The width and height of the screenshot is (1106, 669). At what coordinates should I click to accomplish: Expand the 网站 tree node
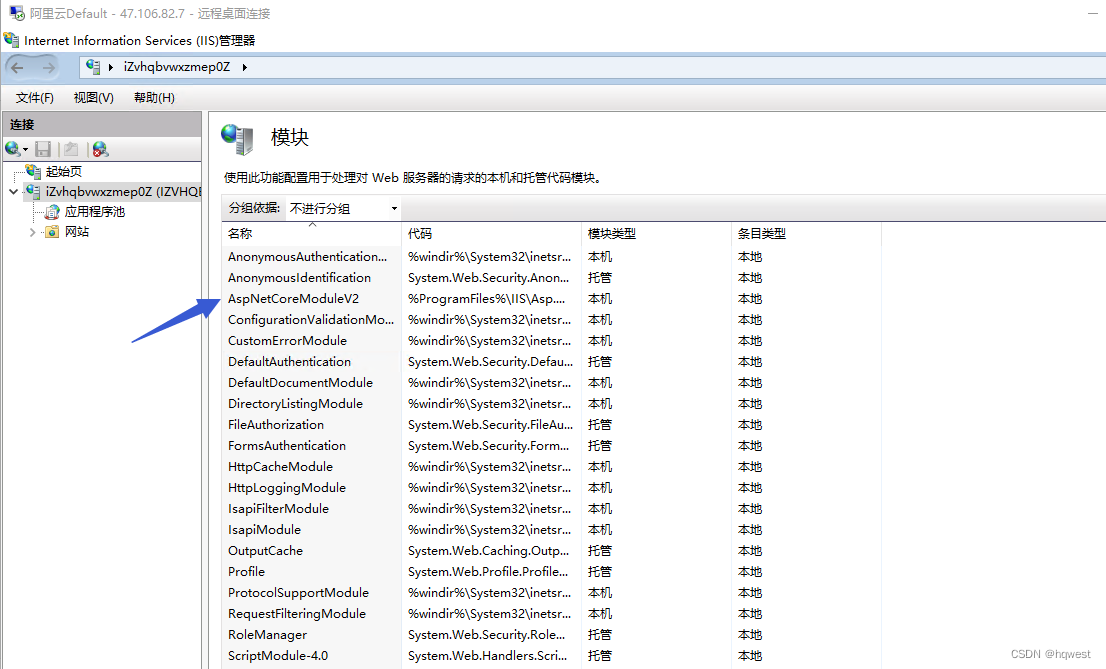pyautogui.click(x=32, y=232)
